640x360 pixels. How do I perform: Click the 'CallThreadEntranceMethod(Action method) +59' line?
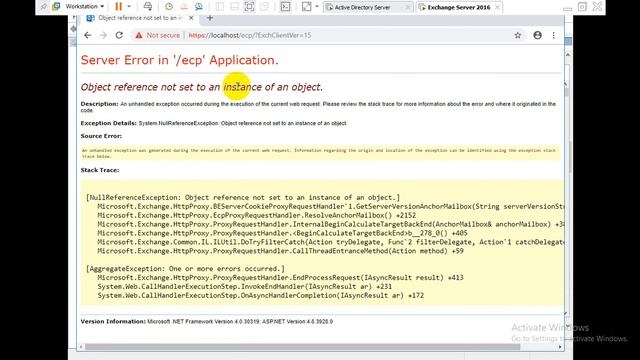[x=280, y=251]
